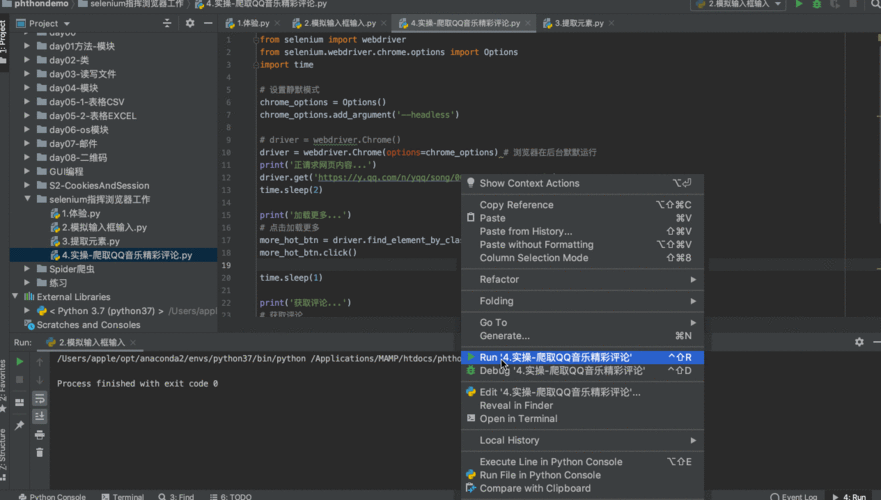Choose Paste from the context menu
Screen dimensions: 881x500
click(582, 218)
